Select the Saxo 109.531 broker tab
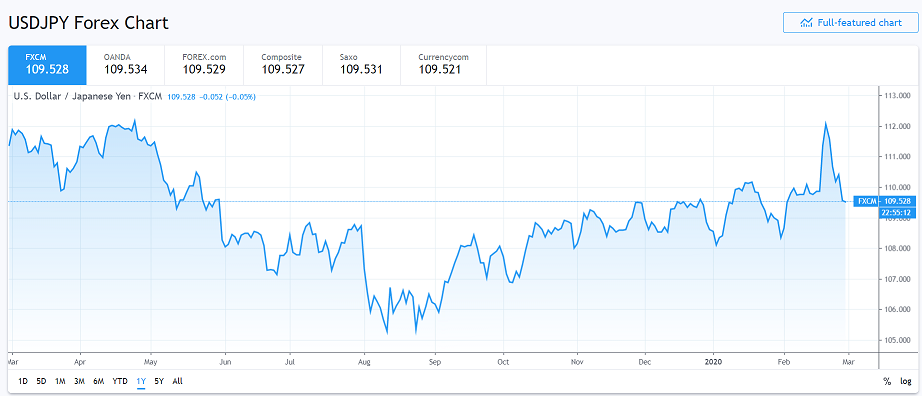The width and height of the screenshot is (922, 396). (362, 65)
